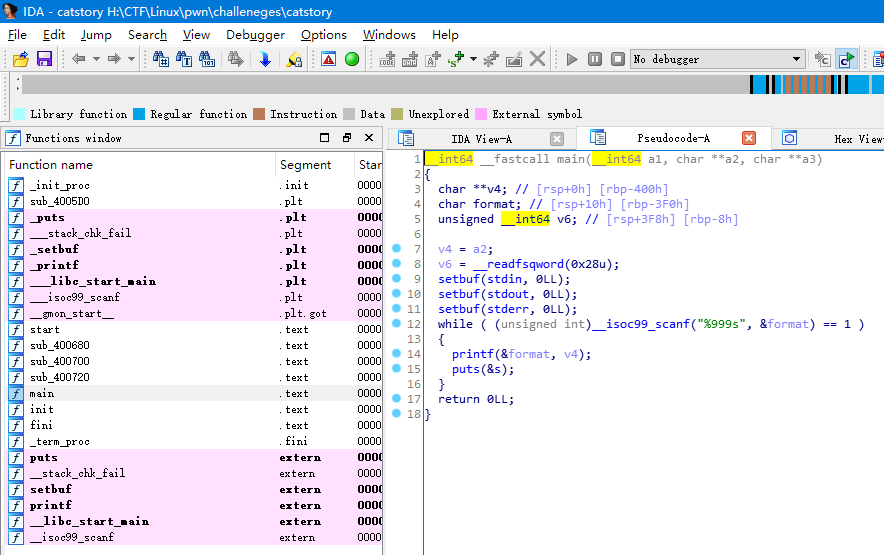The height and width of the screenshot is (555, 884).
Task: Search immediate value binoculars icon
Action: pos(161,59)
